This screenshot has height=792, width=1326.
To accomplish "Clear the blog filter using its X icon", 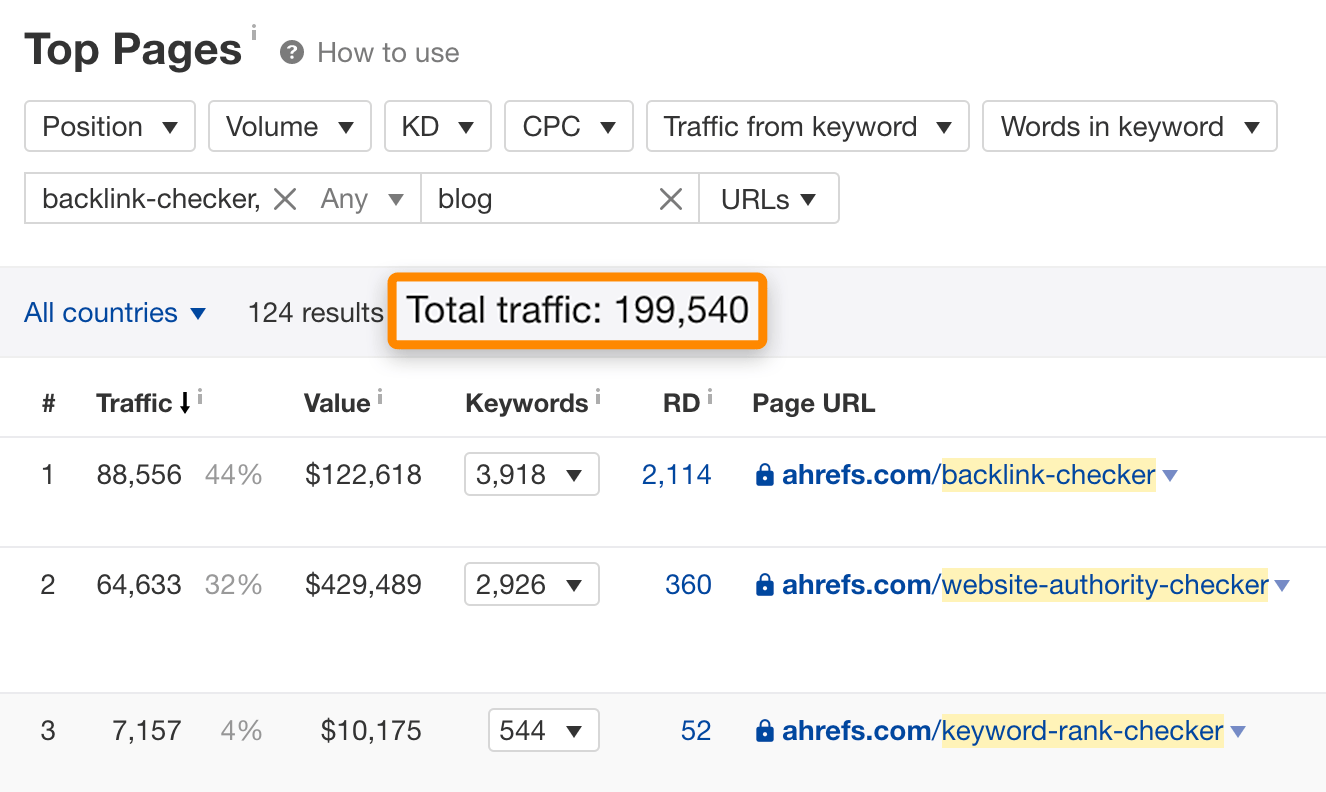I will point(670,198).
